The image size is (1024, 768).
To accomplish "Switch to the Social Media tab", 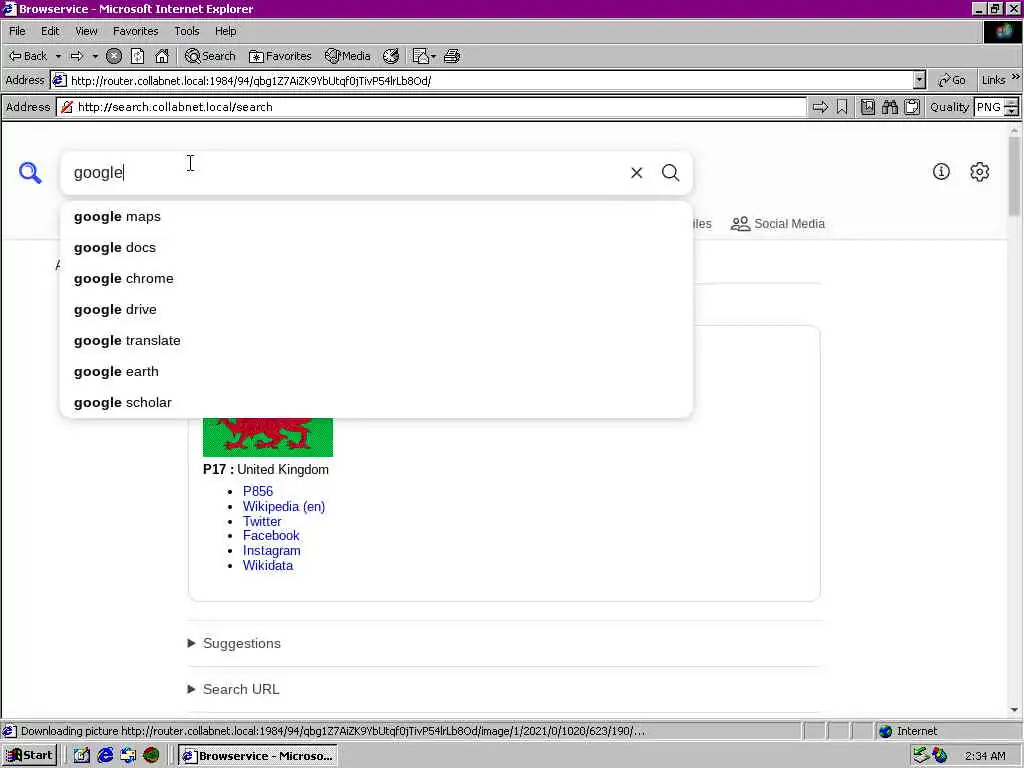I will click(x=778, y=224).
